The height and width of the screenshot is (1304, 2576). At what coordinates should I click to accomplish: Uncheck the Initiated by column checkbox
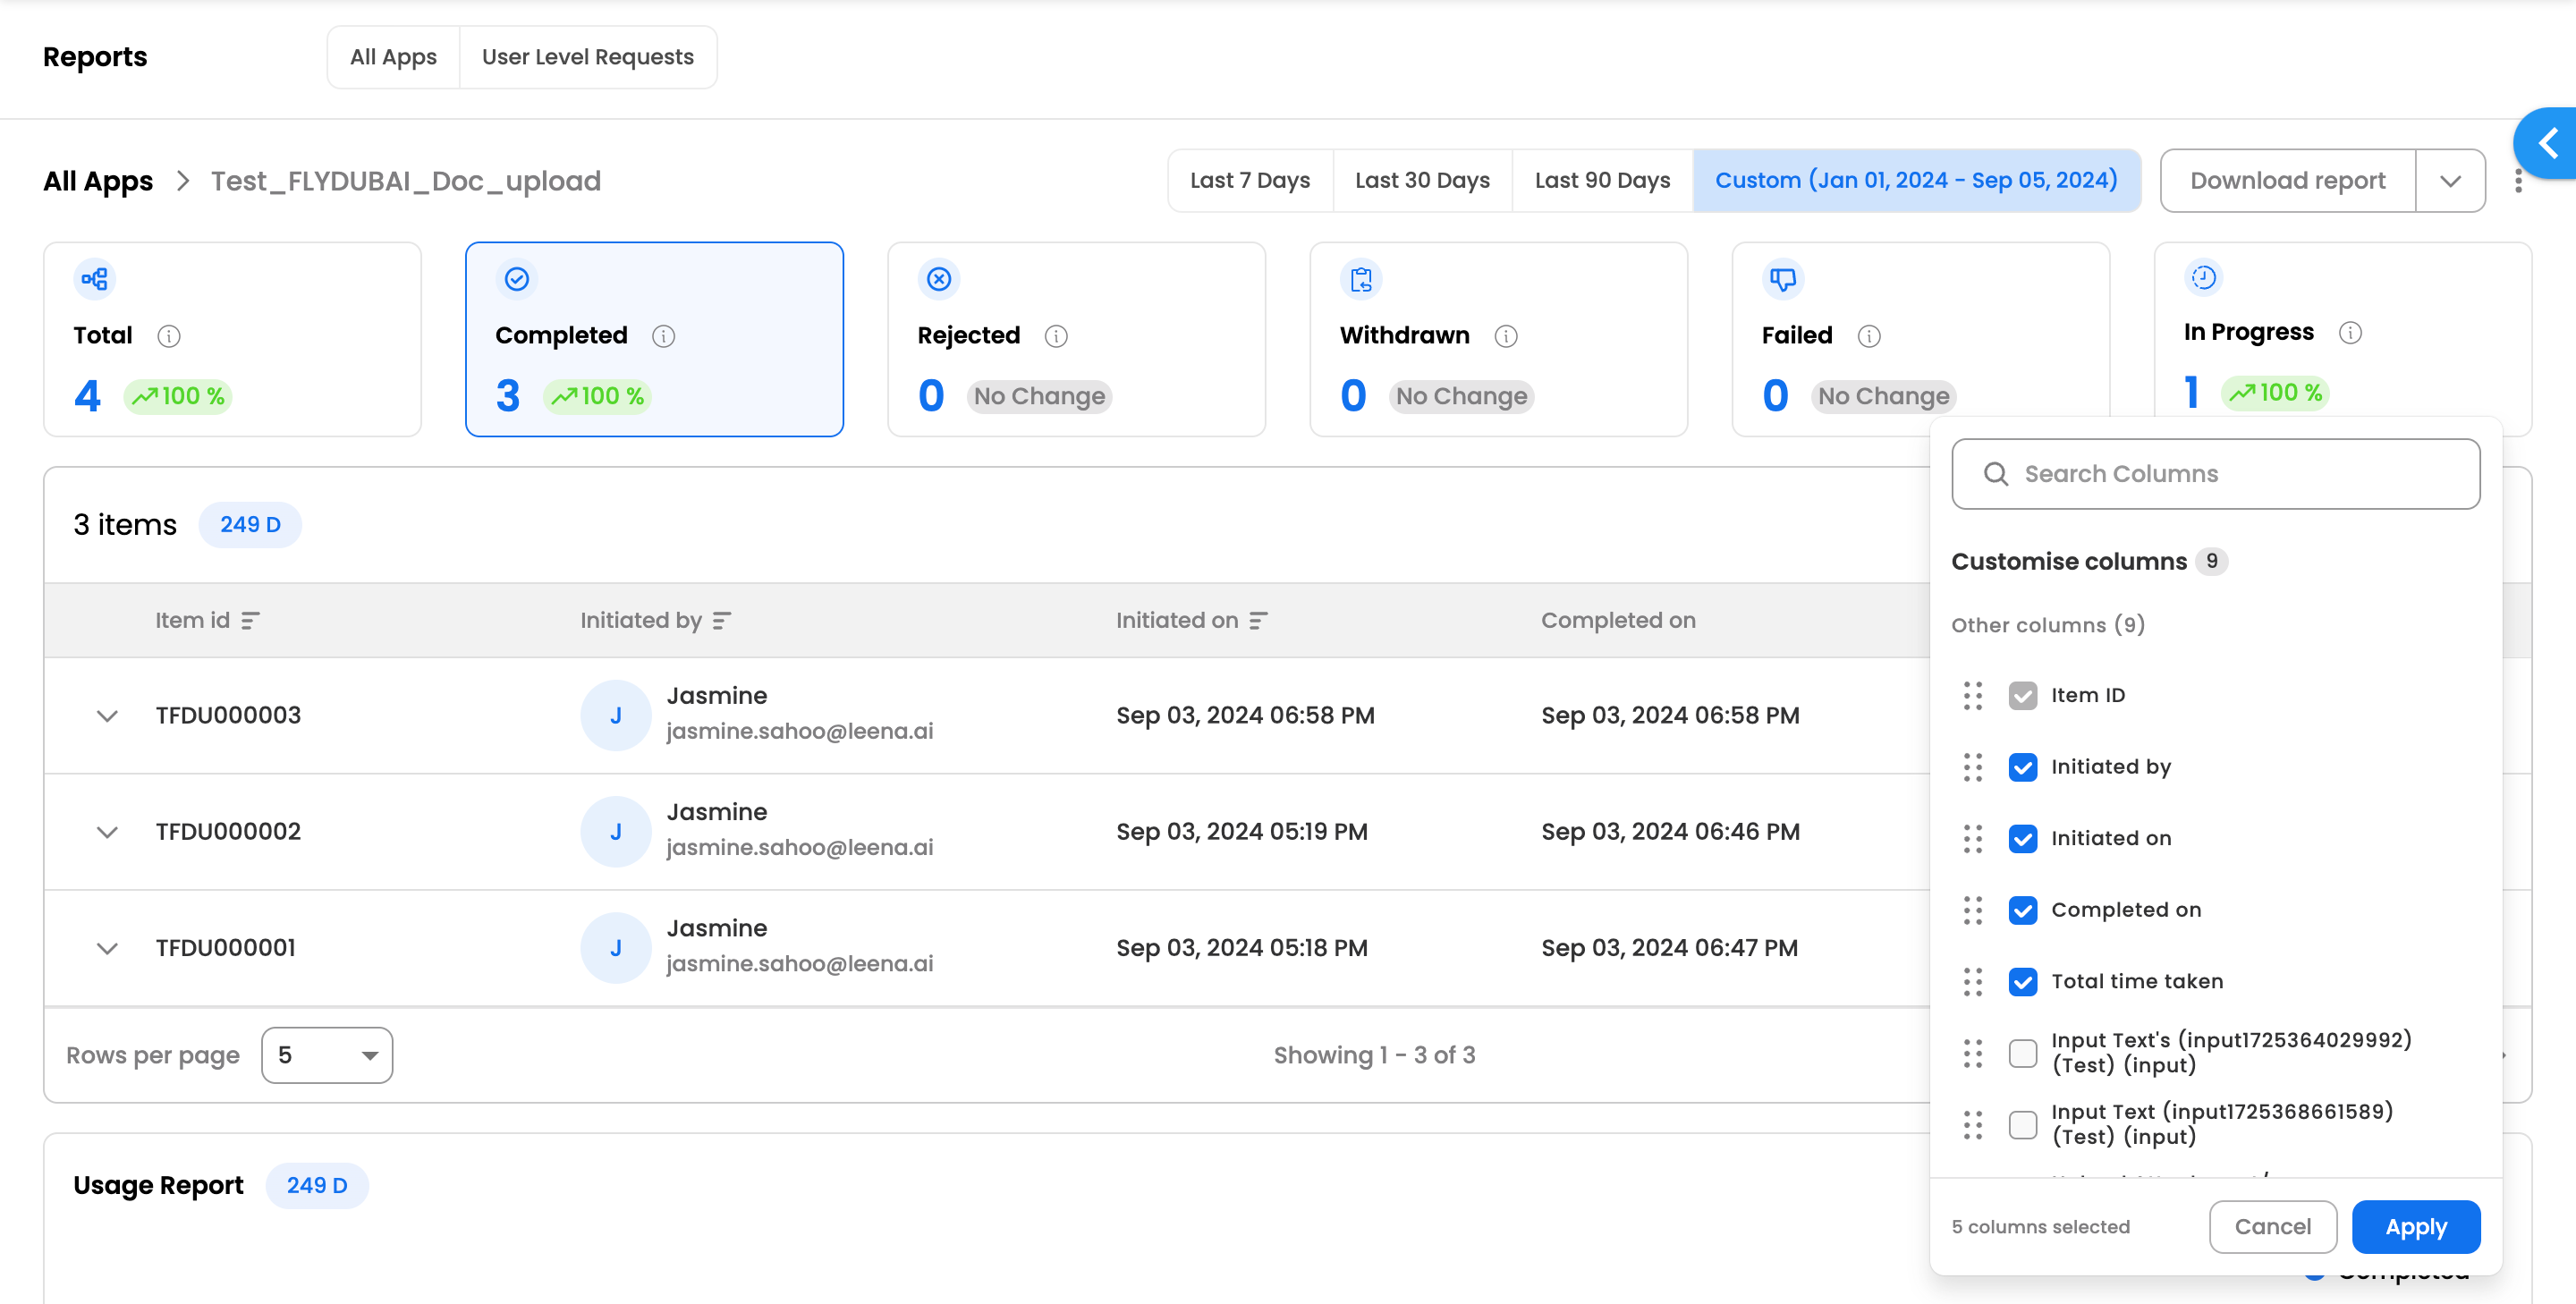coord(2022,767)
